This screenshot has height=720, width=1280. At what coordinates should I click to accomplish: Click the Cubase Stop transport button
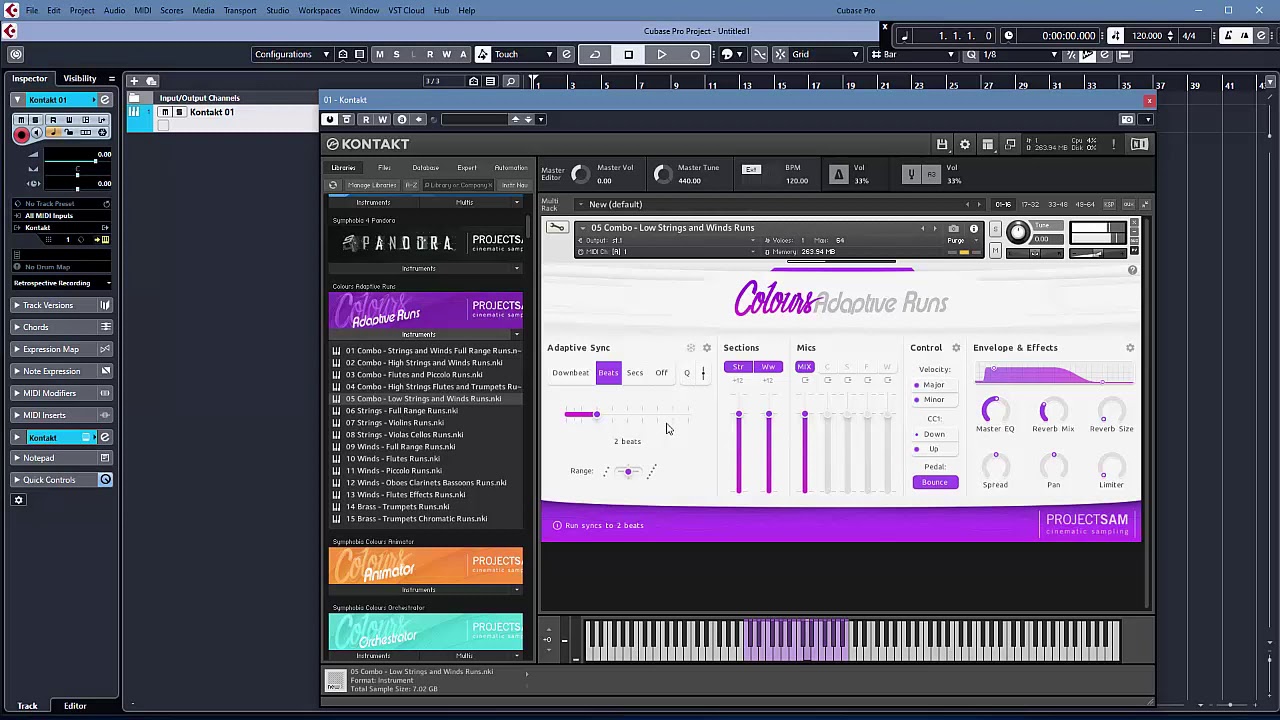pos(628,54)
